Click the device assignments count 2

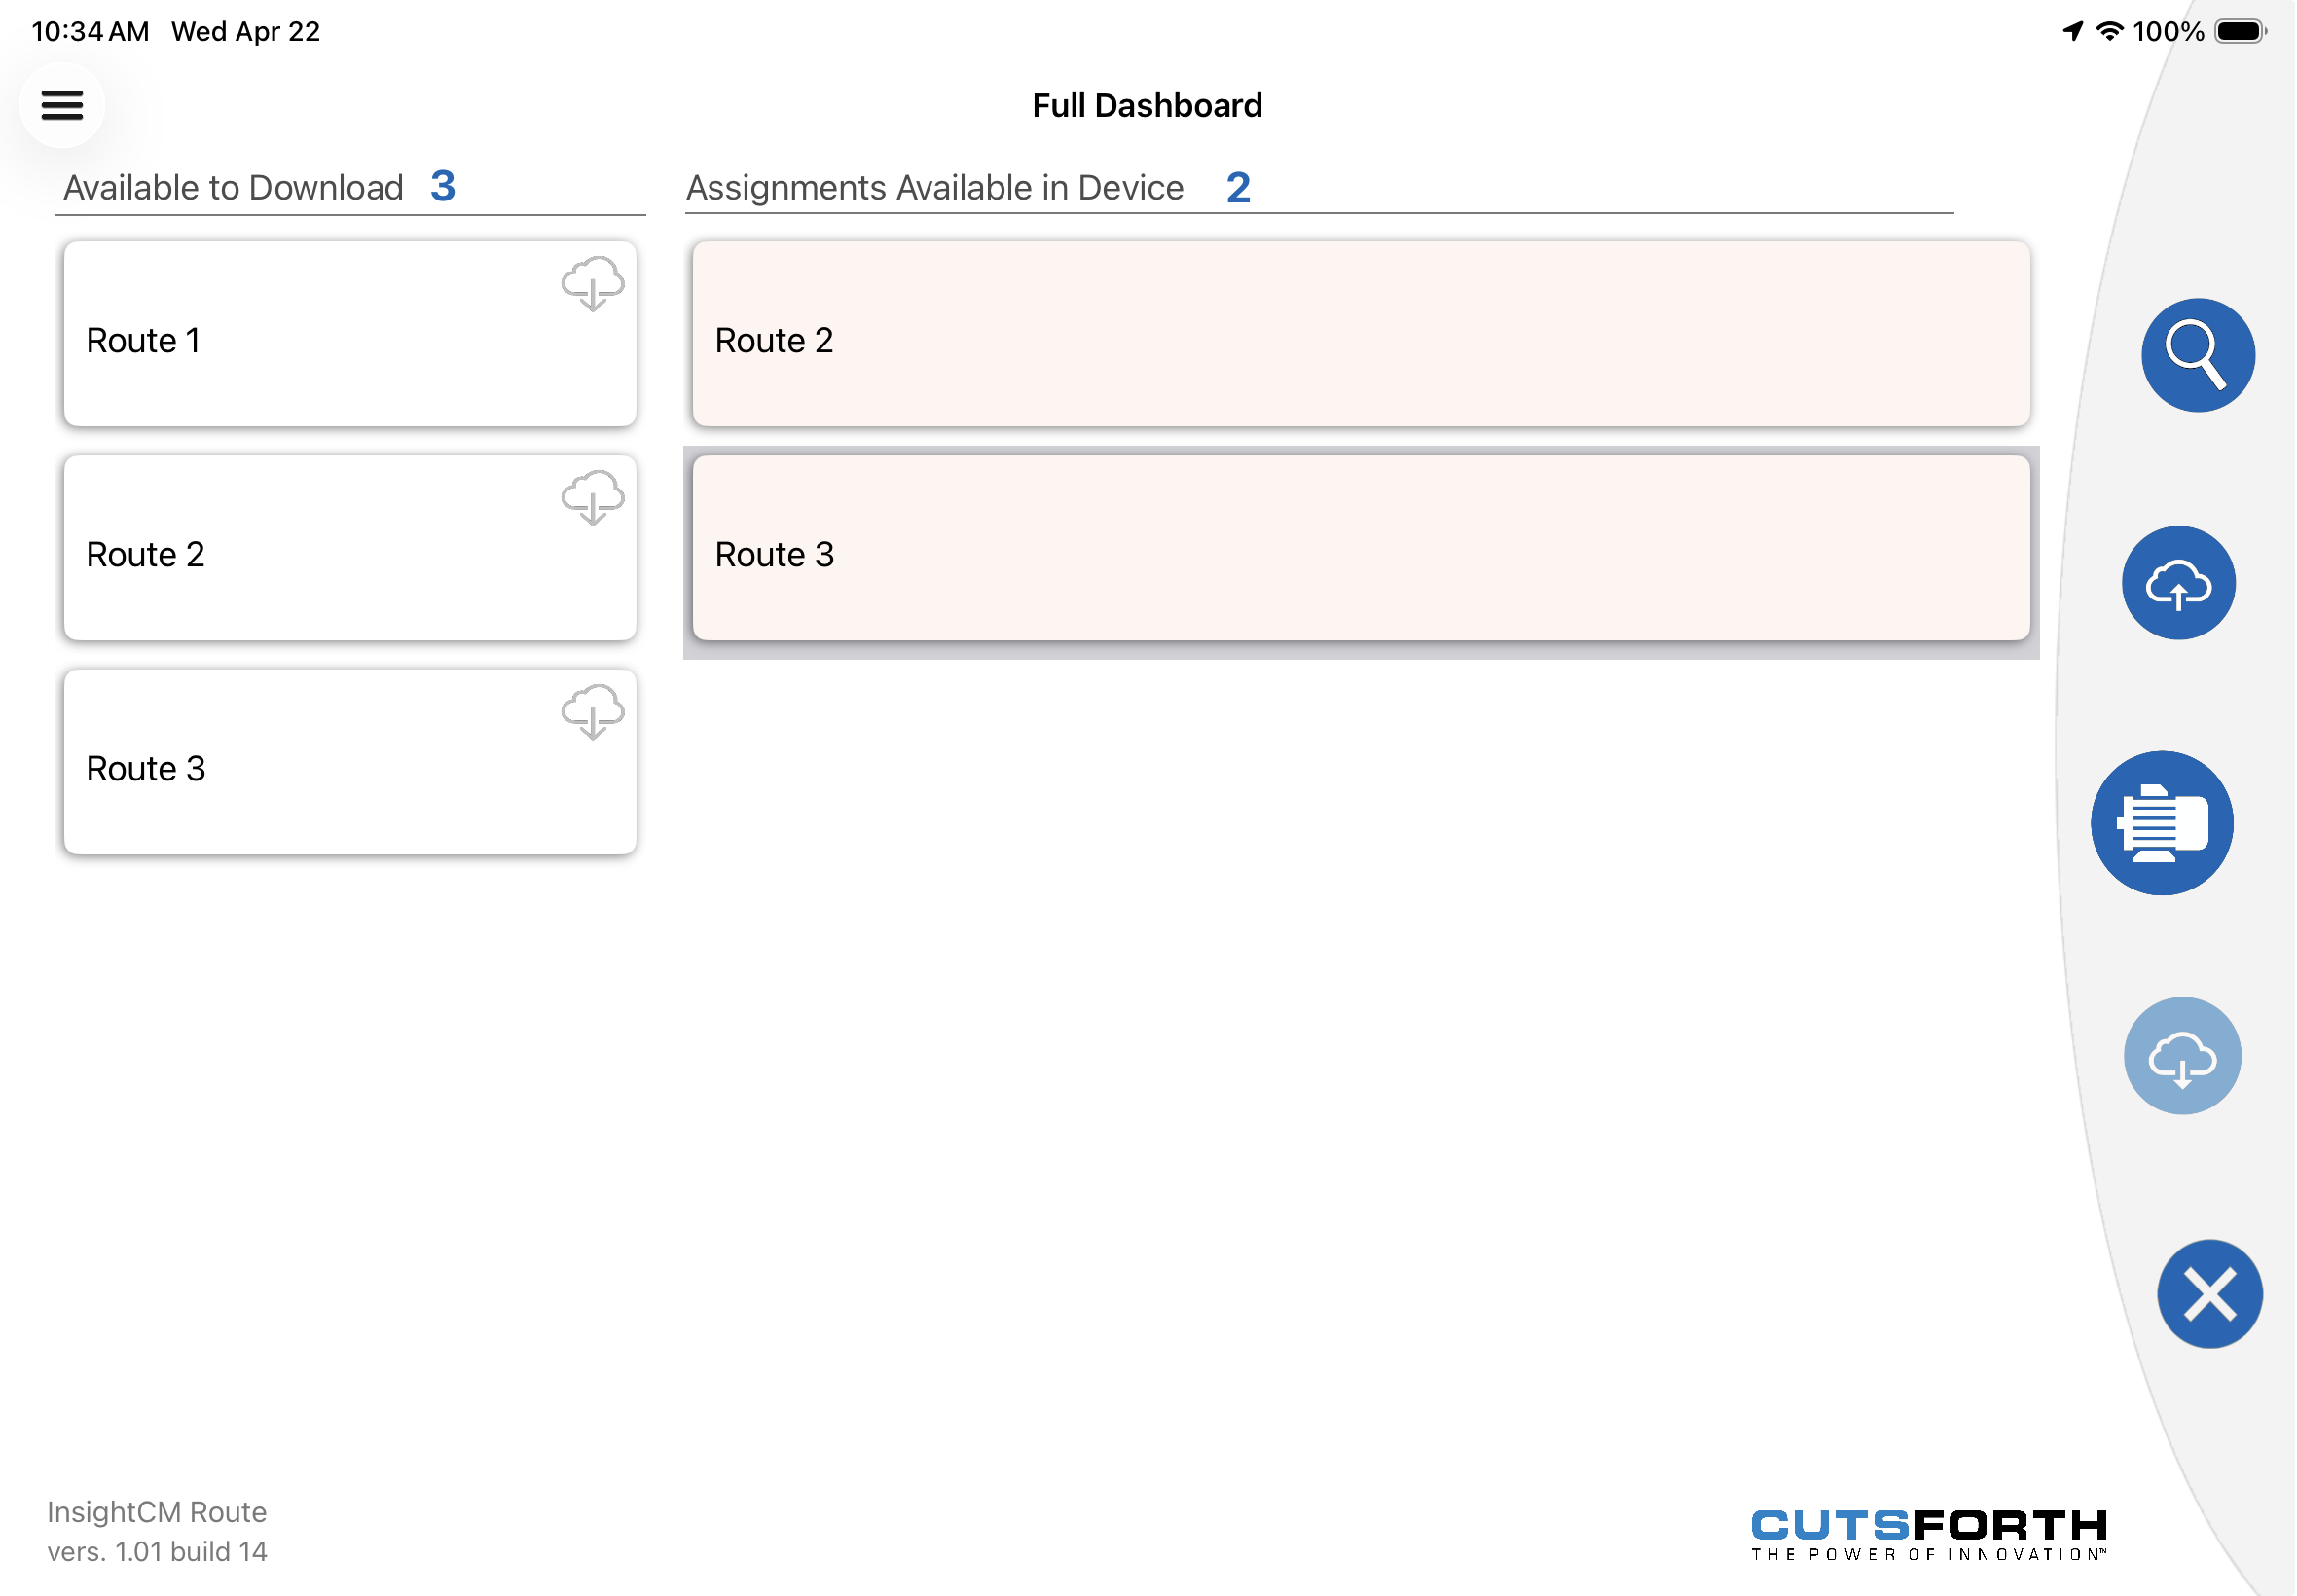(1238, 188)
